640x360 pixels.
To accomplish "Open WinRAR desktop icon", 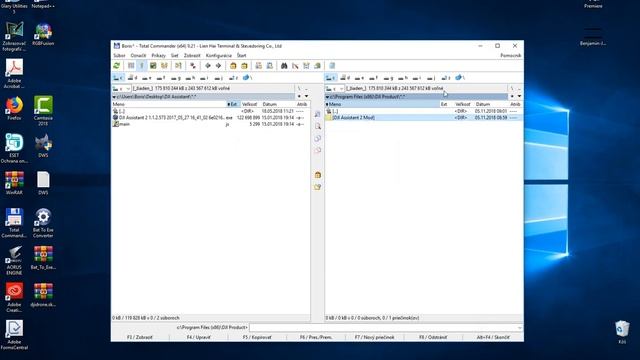I will [x=14, y=183].
